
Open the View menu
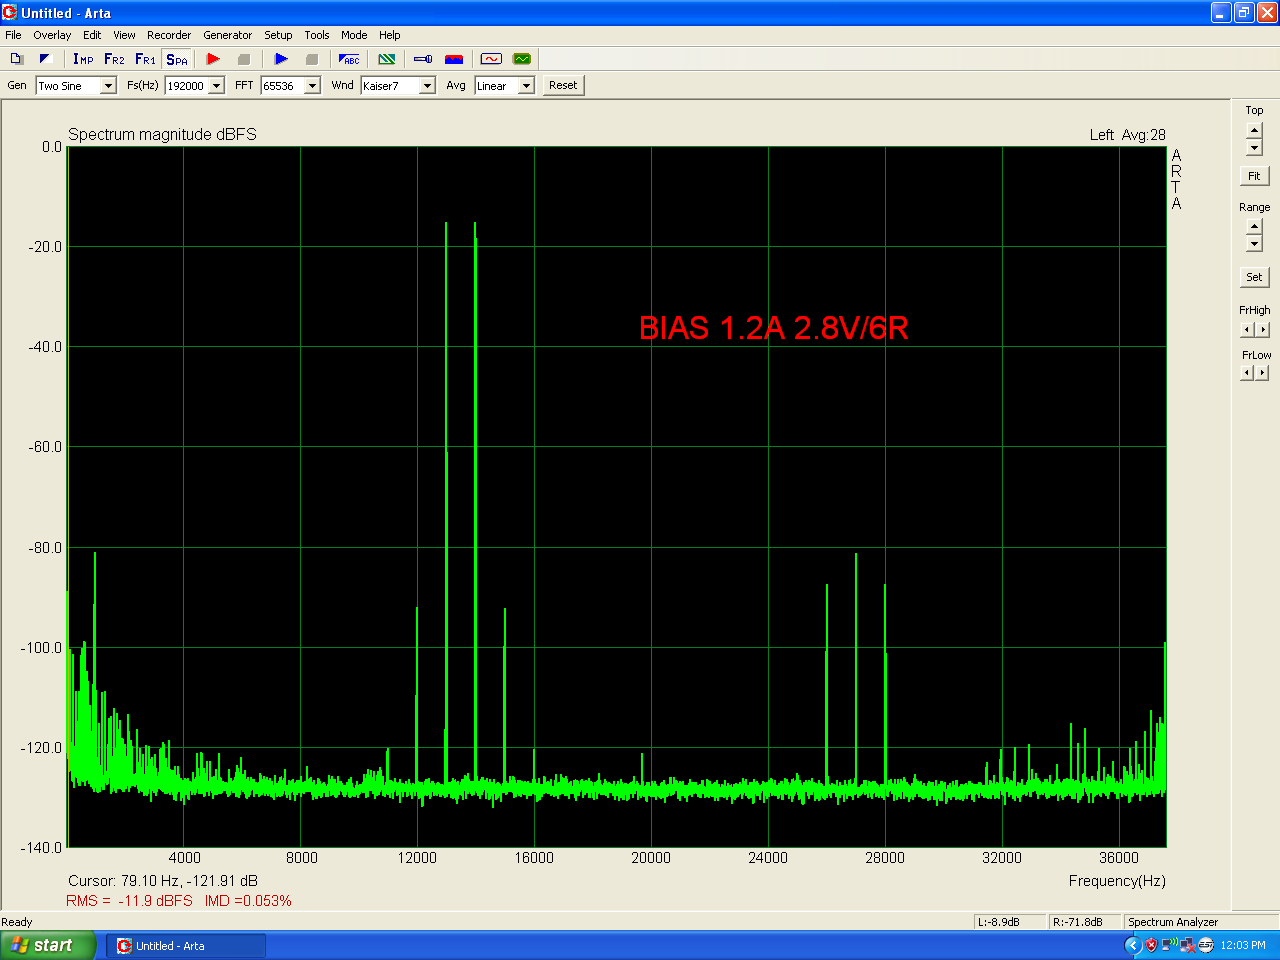(124, 35)
